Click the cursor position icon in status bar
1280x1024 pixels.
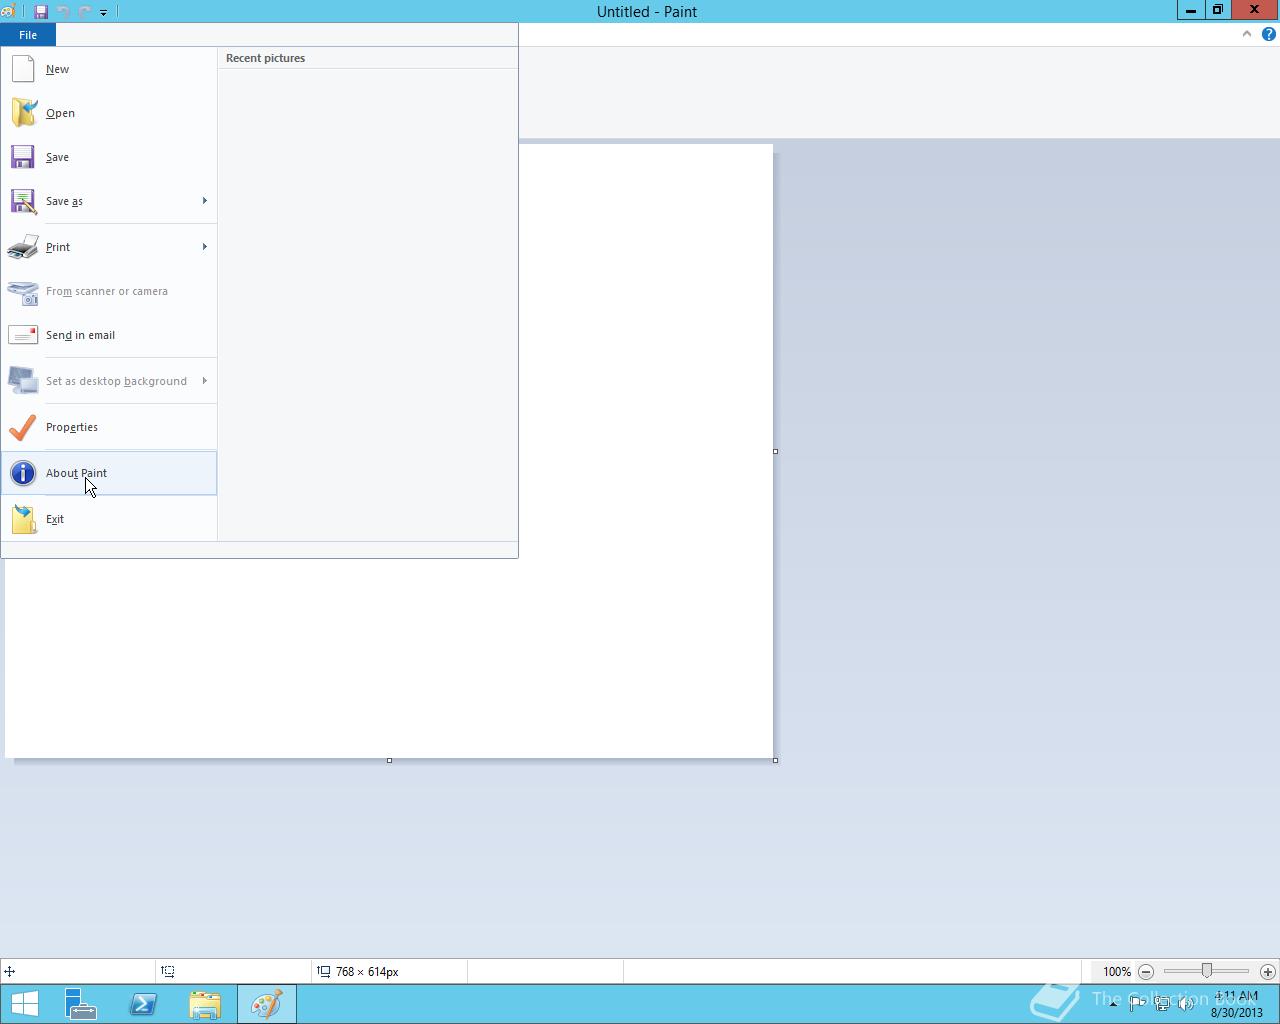9,971
